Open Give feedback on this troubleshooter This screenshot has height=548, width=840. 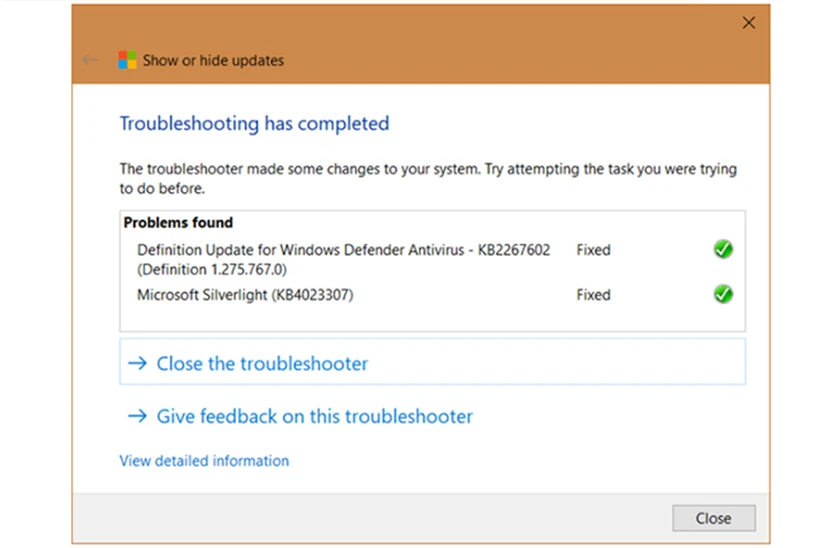pyautogui.click(x=301, y=416)
